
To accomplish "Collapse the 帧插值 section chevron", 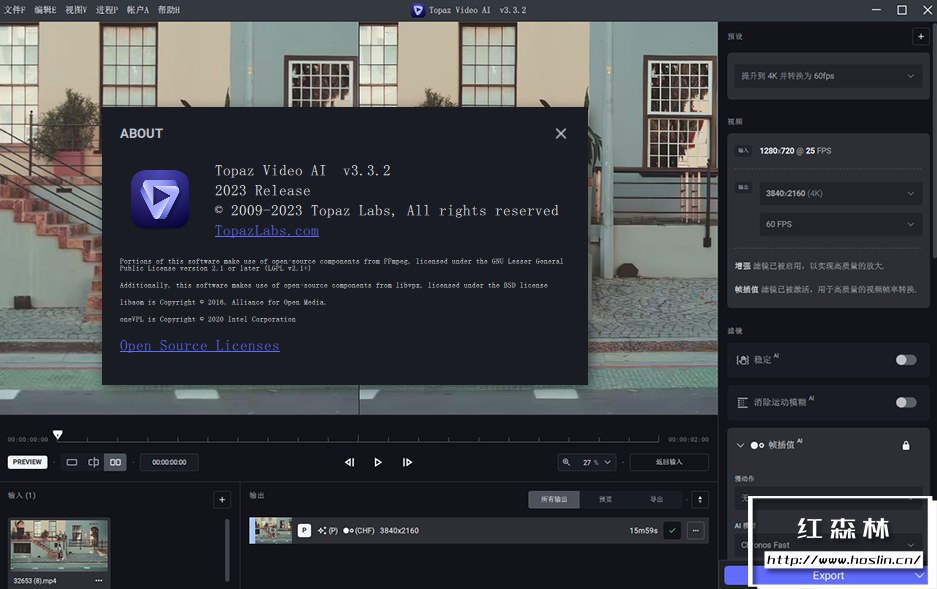I will pyautogui.click(x=740, y=445).
